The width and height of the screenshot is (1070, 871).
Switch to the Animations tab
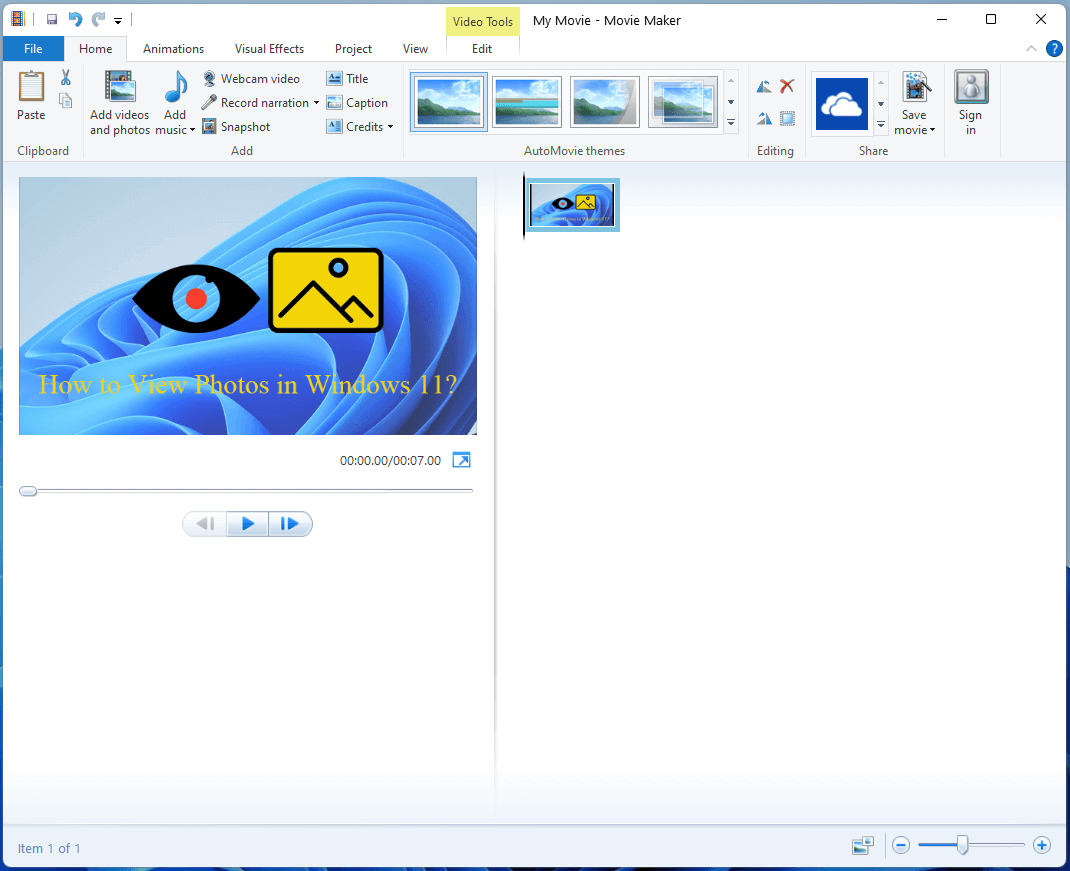click(173, 48)
